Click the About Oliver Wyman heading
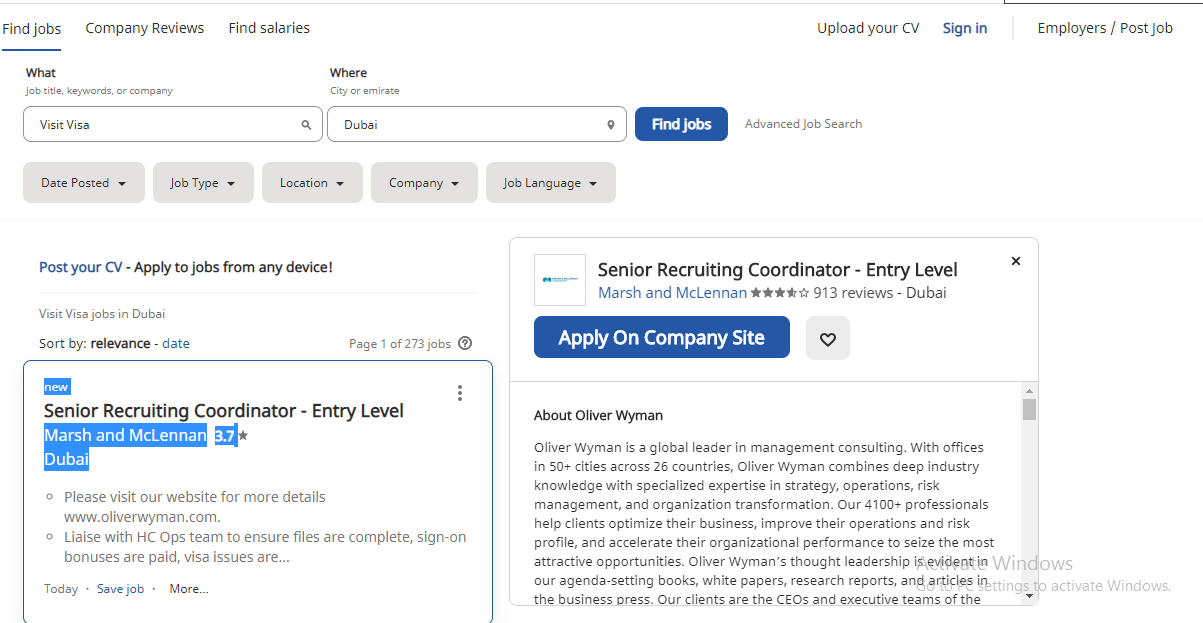 tap(598, 415)
